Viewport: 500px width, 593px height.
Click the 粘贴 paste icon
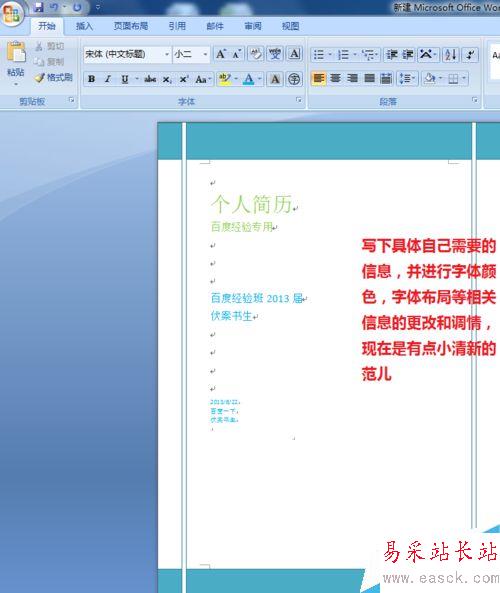(16, 52)
